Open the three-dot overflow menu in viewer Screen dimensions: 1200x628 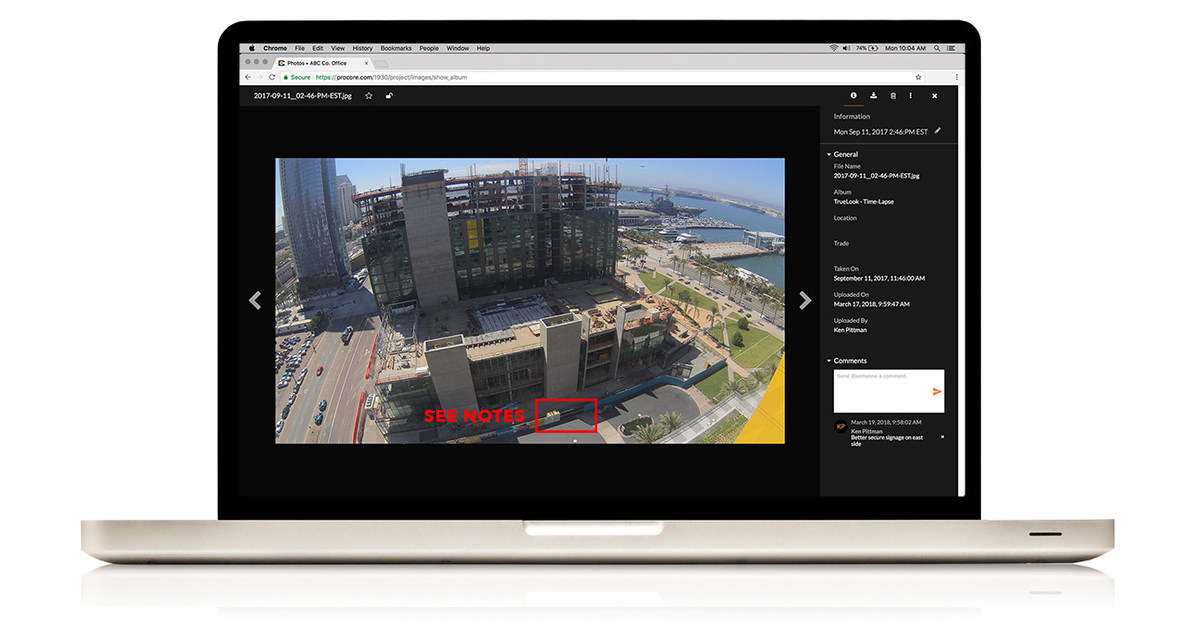coord(911,96)
